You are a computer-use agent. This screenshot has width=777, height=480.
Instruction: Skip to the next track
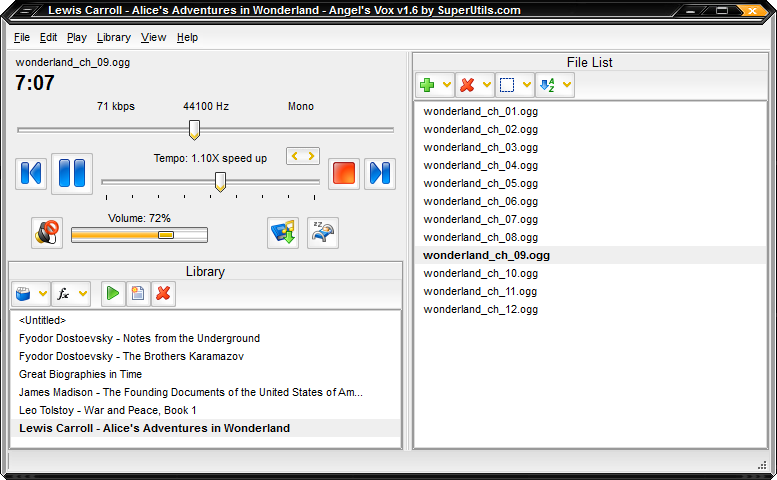pos(379,173)
